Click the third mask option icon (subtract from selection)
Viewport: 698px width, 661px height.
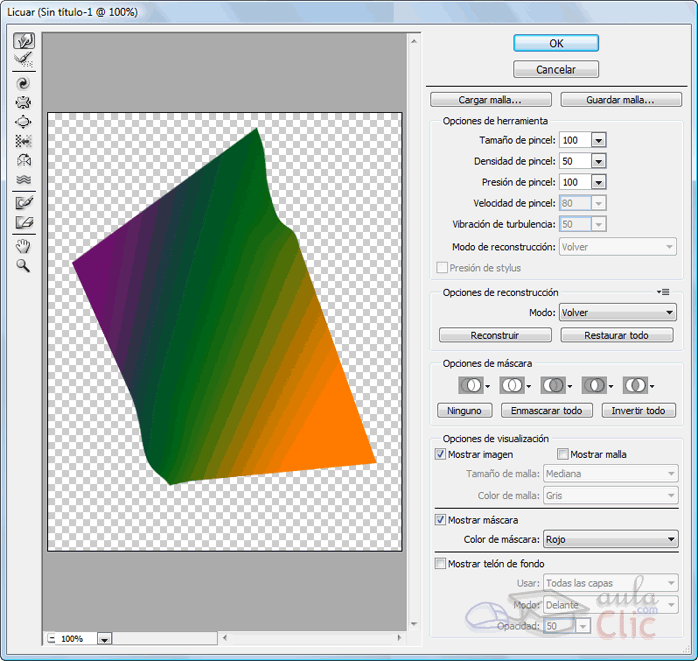pyautogui.click(x=553, y=385)
